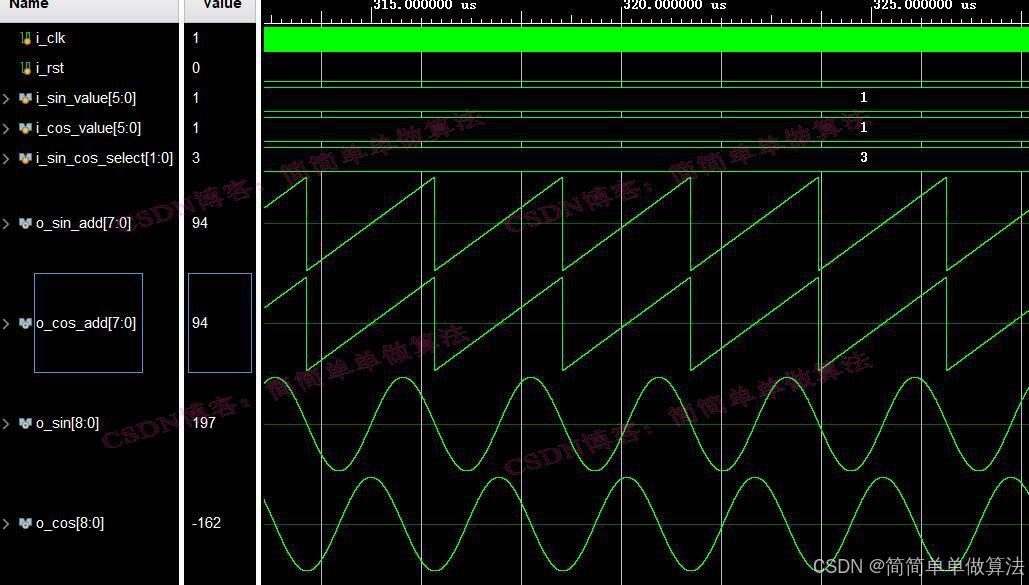Select the o_sin_add[7:0] signal name
1029x585 pixels.
coord(83,223)
